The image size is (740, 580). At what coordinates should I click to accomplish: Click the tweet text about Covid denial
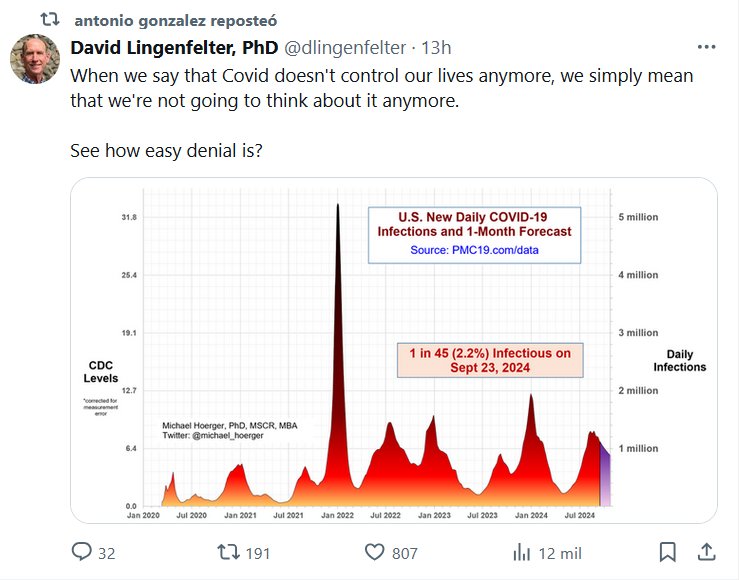[x=381, y=88]
